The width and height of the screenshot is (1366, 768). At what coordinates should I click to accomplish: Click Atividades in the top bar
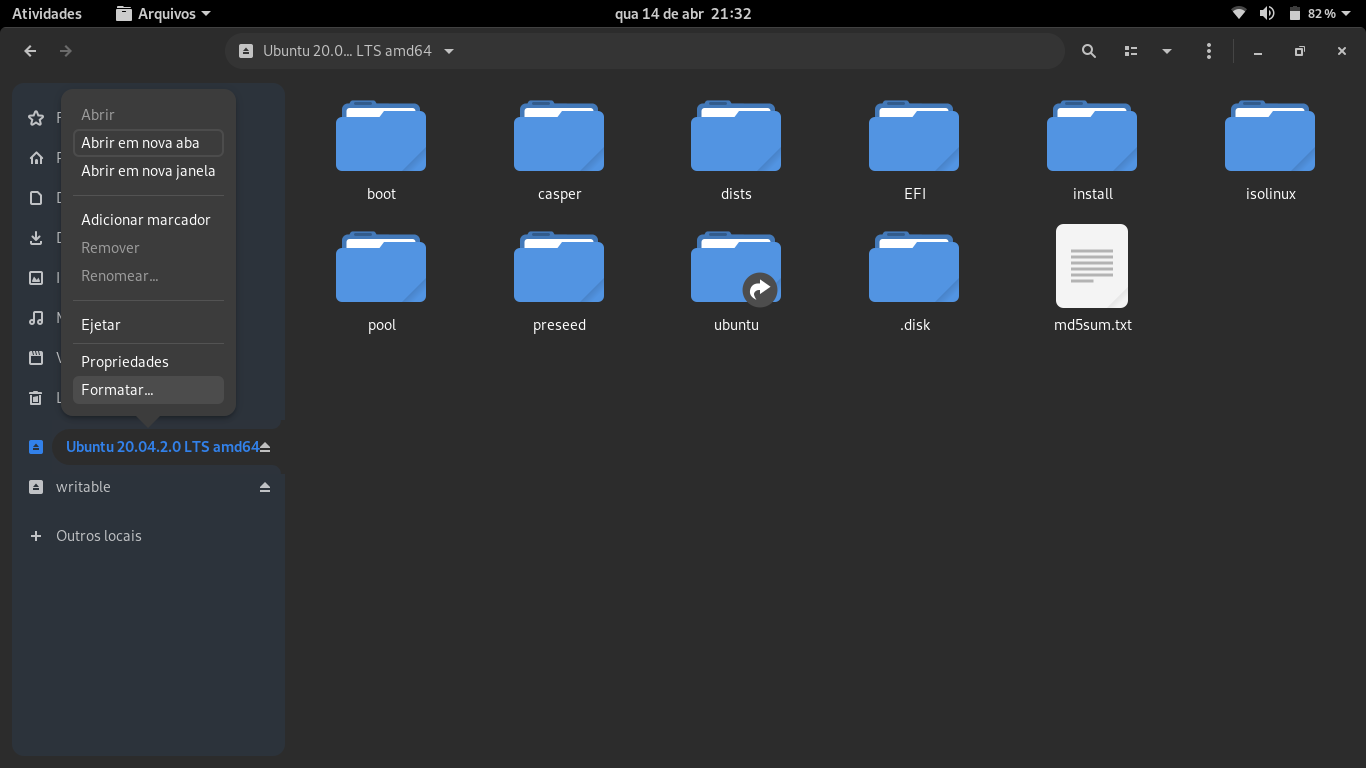47,14
